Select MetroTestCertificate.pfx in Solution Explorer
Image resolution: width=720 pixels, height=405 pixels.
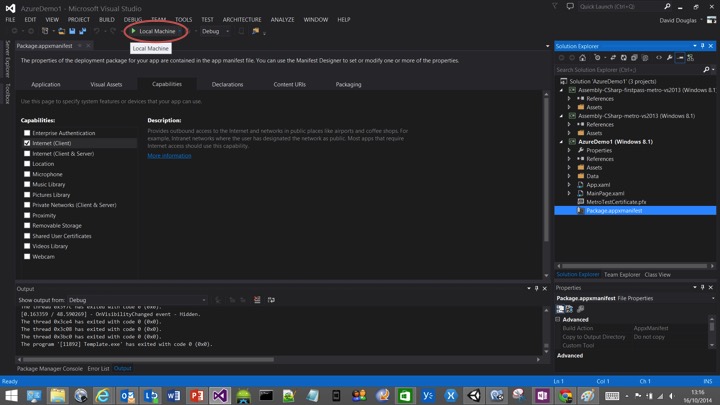tap(616, 202)
